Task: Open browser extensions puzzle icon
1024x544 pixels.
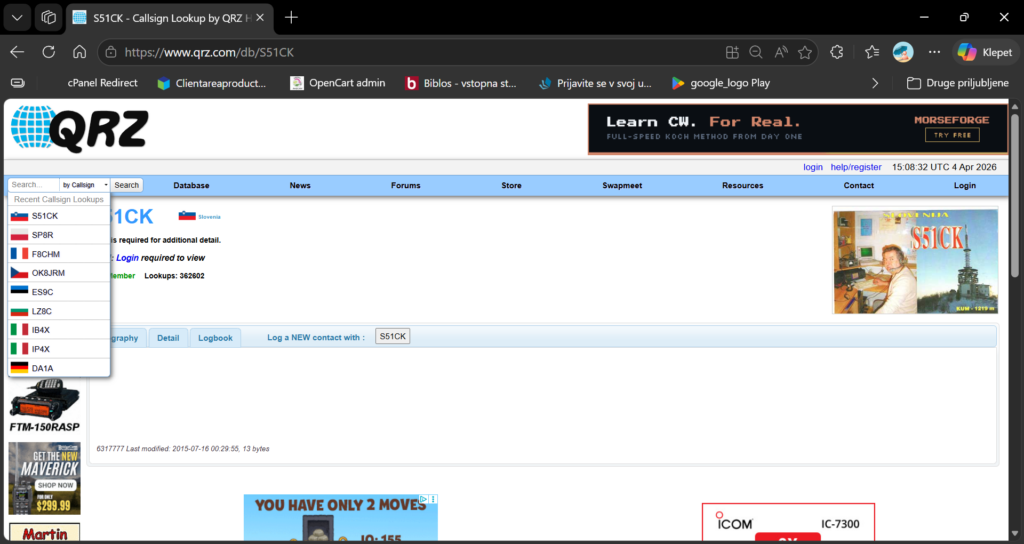Action: [x=837, y=52]
